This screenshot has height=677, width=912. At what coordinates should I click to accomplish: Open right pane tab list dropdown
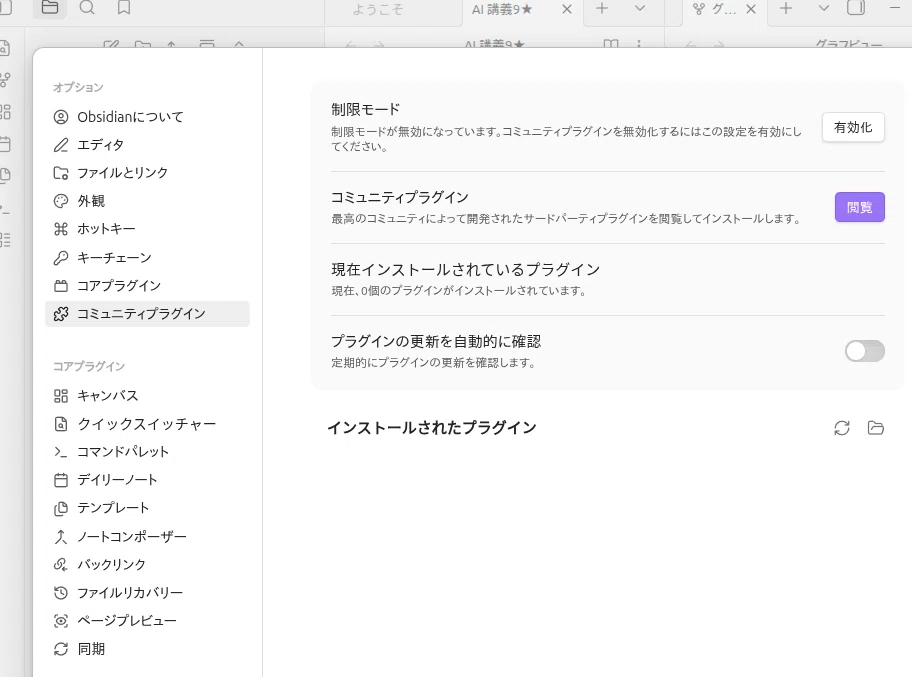[x=824, y=8]
